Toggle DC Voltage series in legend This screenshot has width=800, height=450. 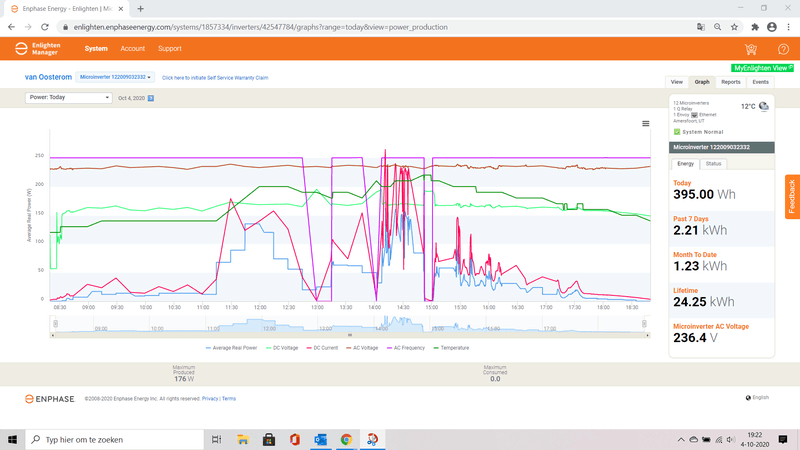[282, 348]
